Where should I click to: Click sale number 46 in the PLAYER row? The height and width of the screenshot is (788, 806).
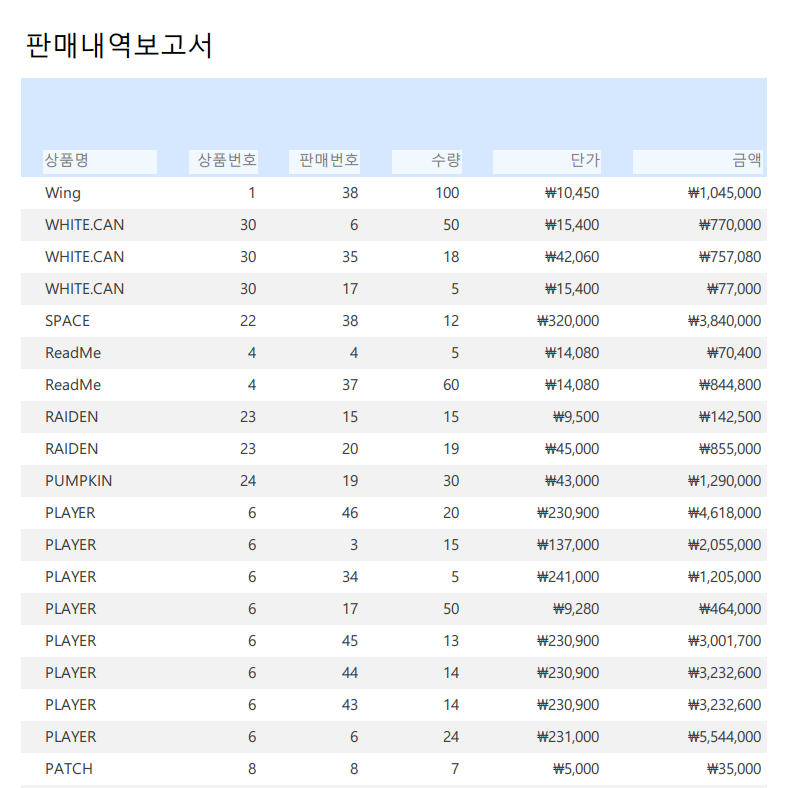350,513
